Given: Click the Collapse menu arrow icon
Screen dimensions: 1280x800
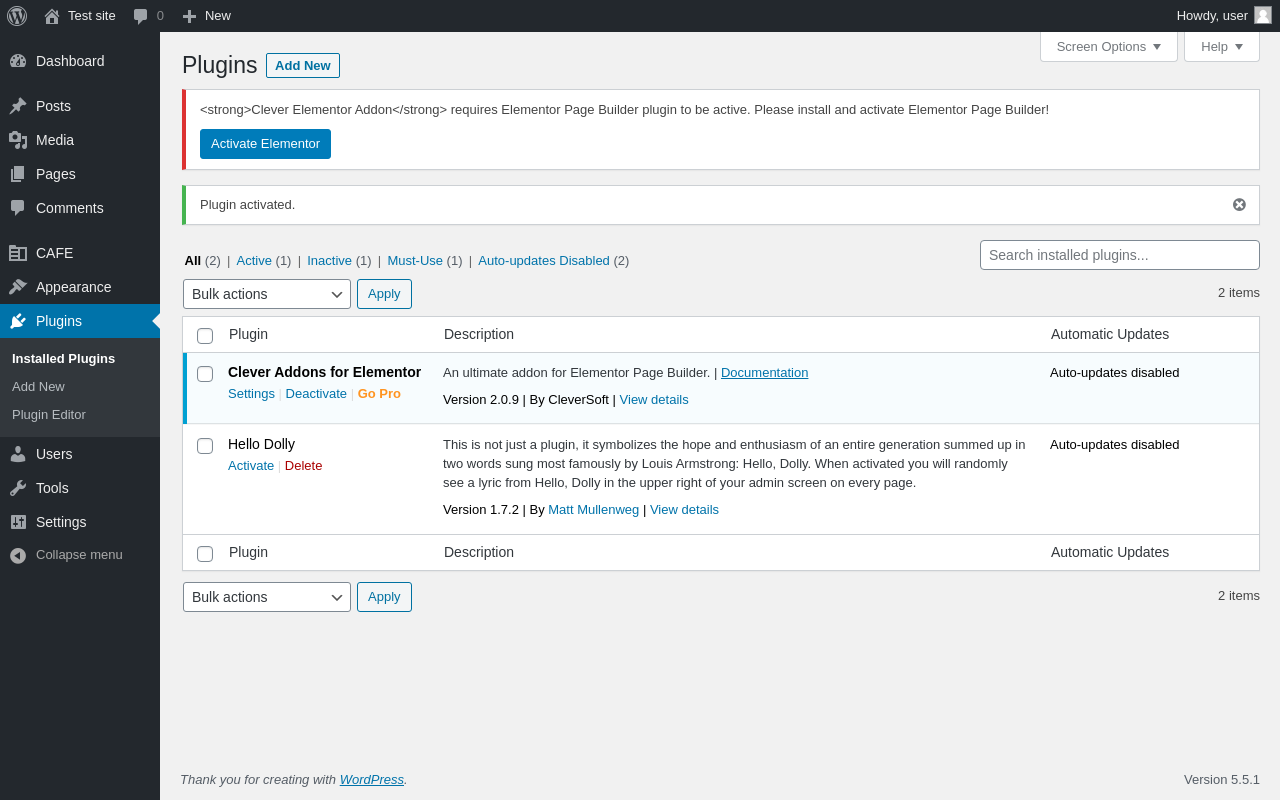Looking at the screenshot, I should 18,555.
